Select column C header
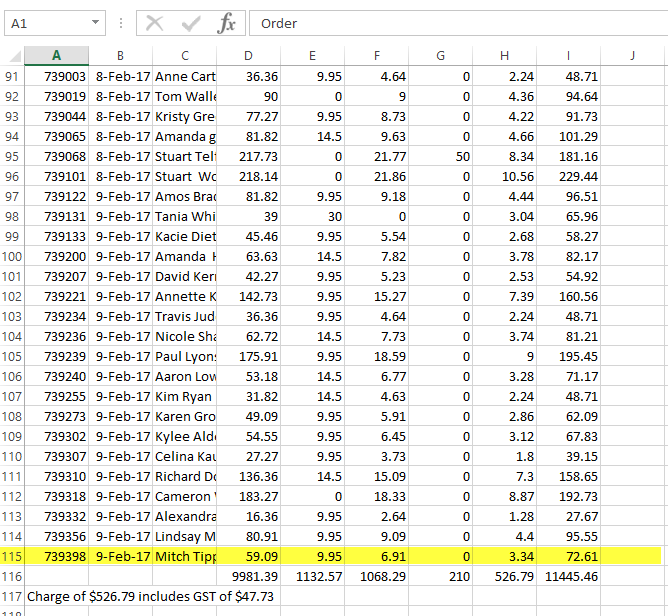The height and width of the screenshot is (616, 668). [x=184, y=55]
